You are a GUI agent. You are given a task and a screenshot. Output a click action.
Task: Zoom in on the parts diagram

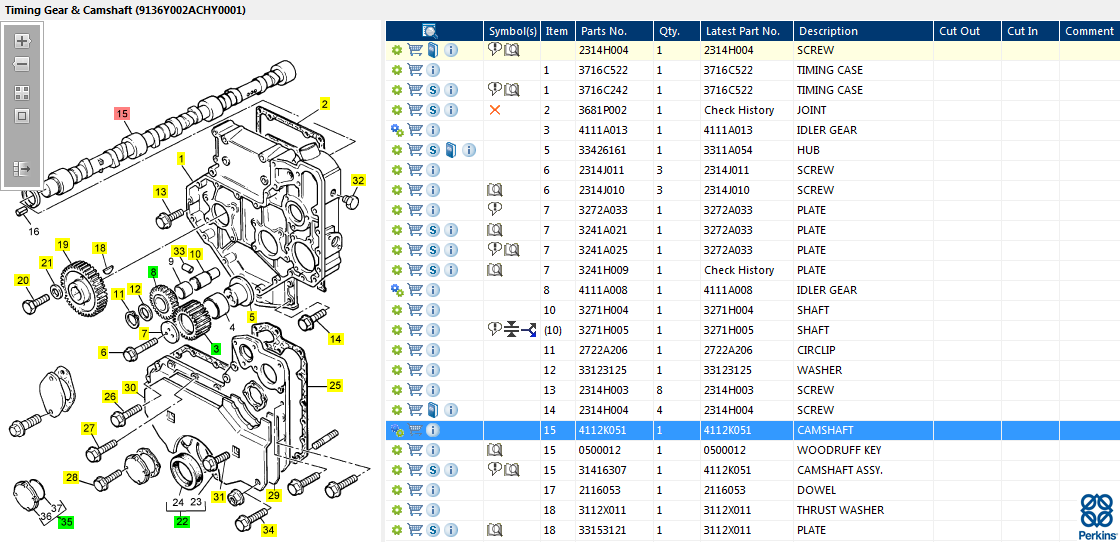22,41
